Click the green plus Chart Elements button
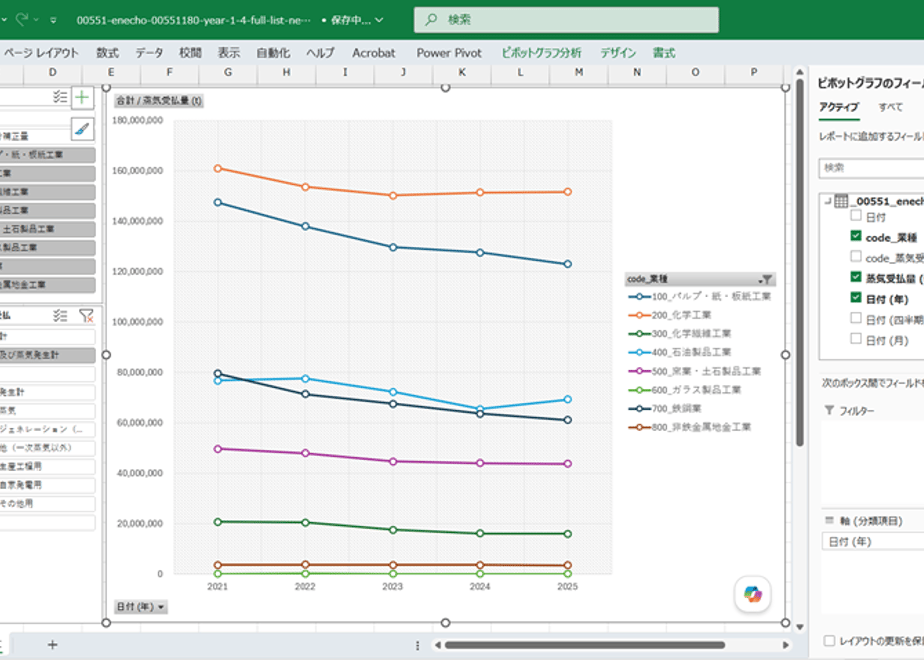Viewport: 924px width, 660px height. [82, 97]
